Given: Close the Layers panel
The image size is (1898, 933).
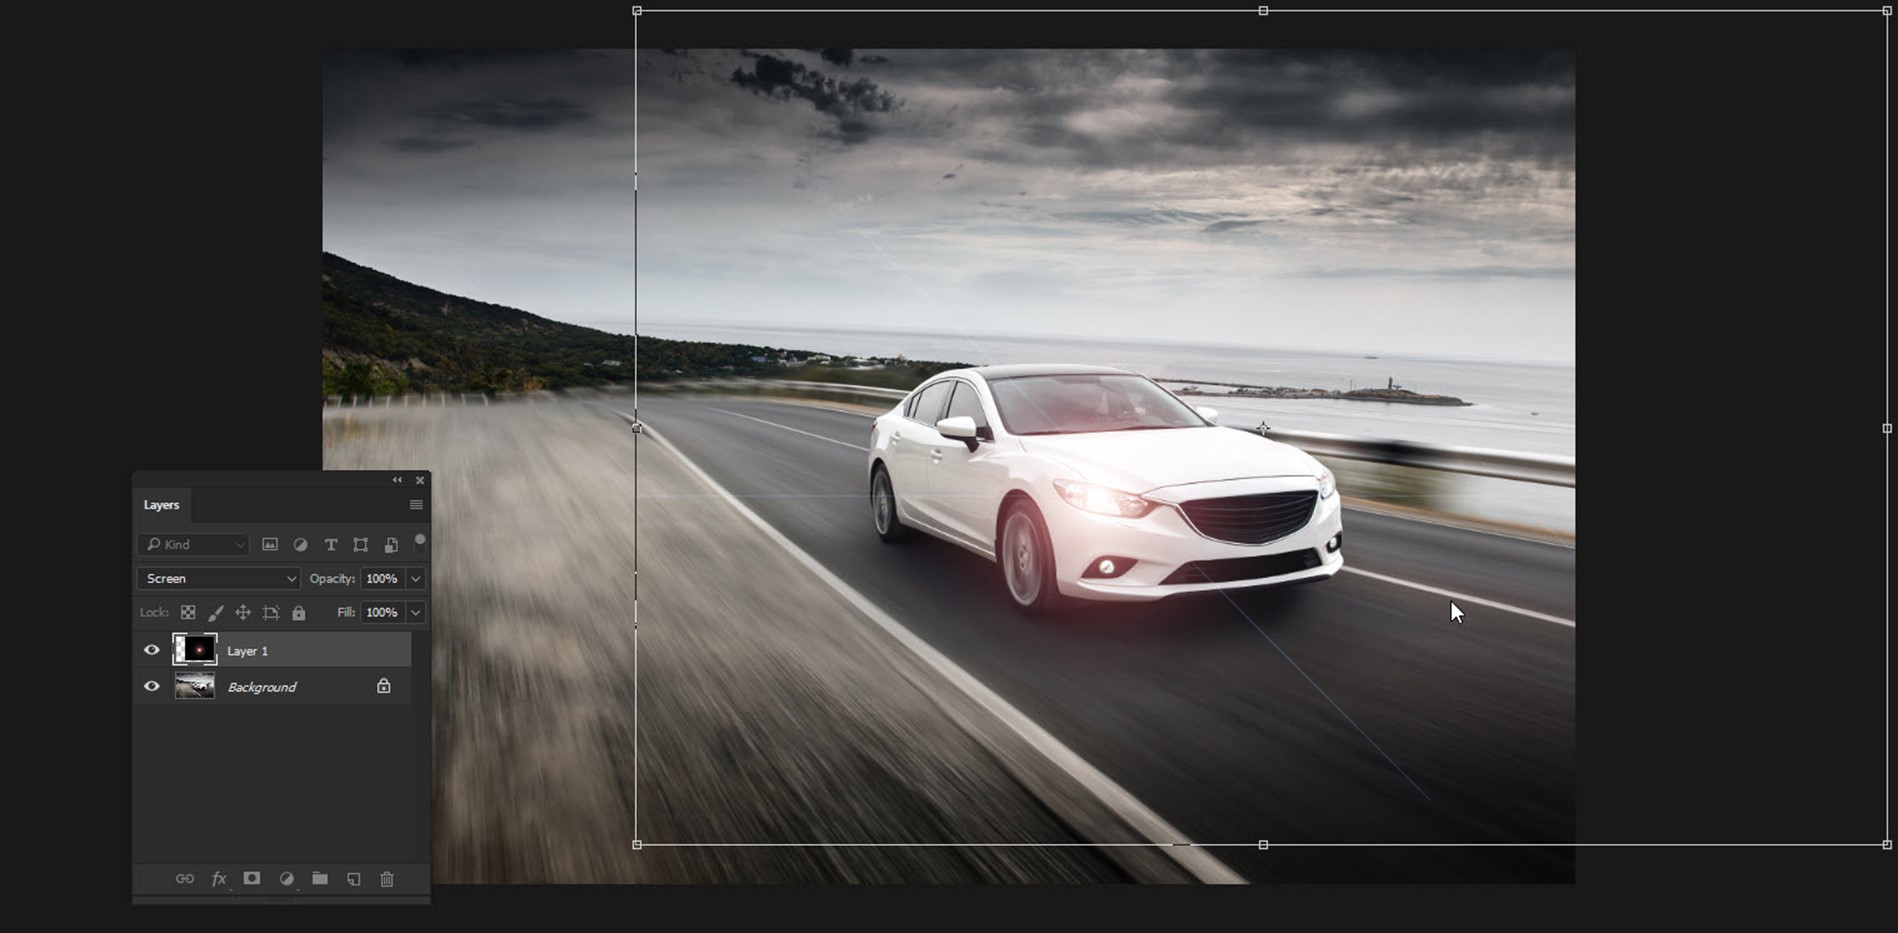Looking at the screenshot, I should pyautogui.click(x=420, y=480).
